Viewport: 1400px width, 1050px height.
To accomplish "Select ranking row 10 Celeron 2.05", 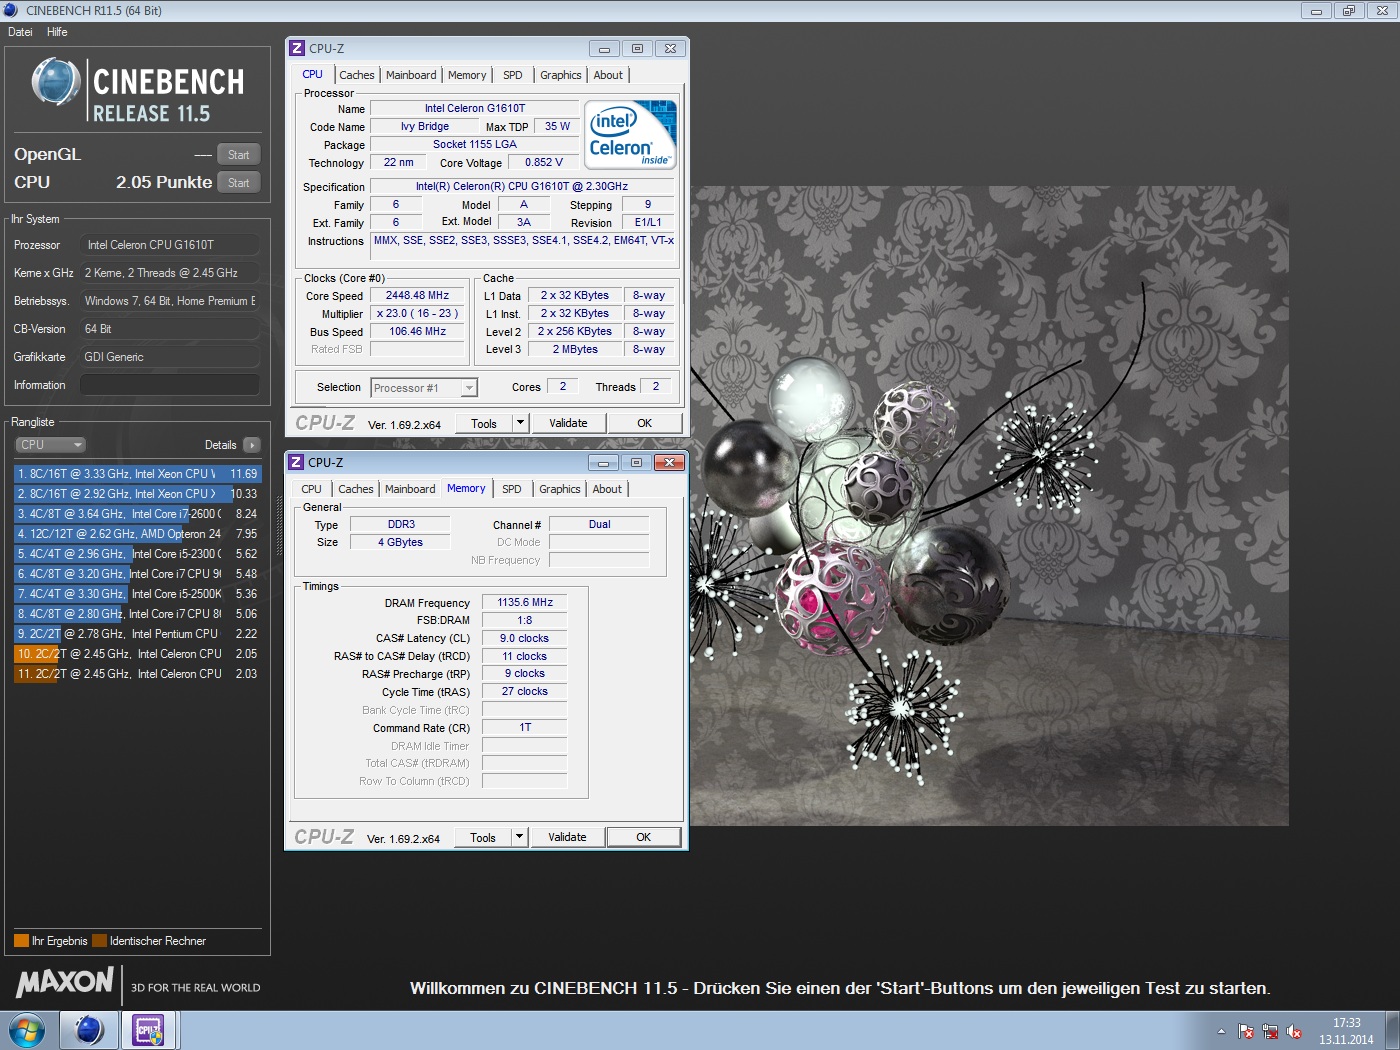I will tap(137, 654).
